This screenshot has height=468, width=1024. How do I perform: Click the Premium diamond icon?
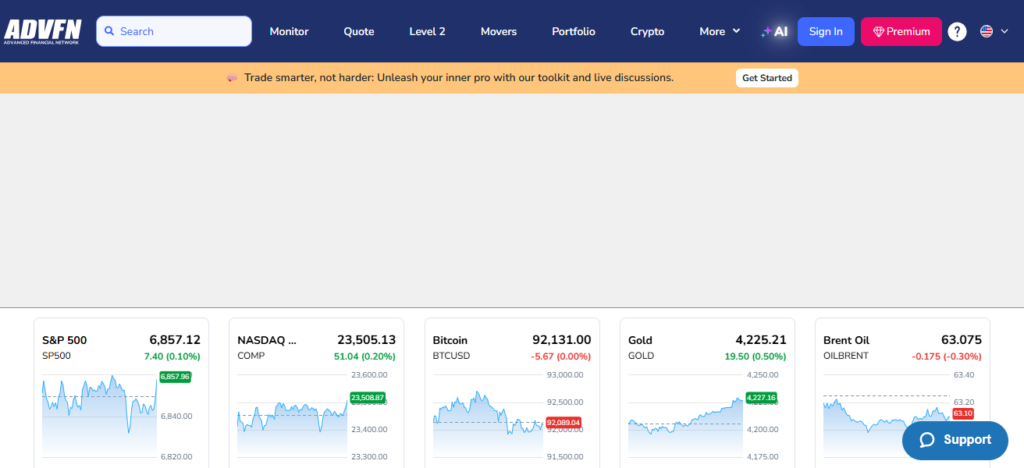point(878,31)
